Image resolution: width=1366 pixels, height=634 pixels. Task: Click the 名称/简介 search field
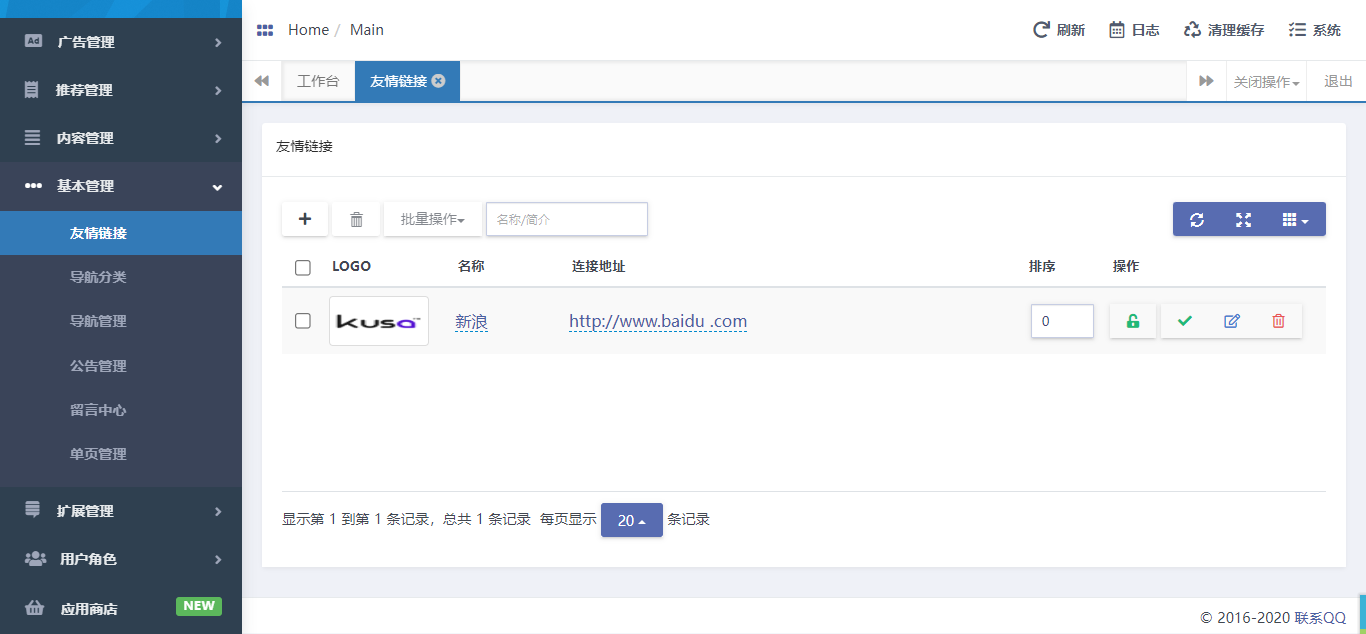tap(566, 219)
